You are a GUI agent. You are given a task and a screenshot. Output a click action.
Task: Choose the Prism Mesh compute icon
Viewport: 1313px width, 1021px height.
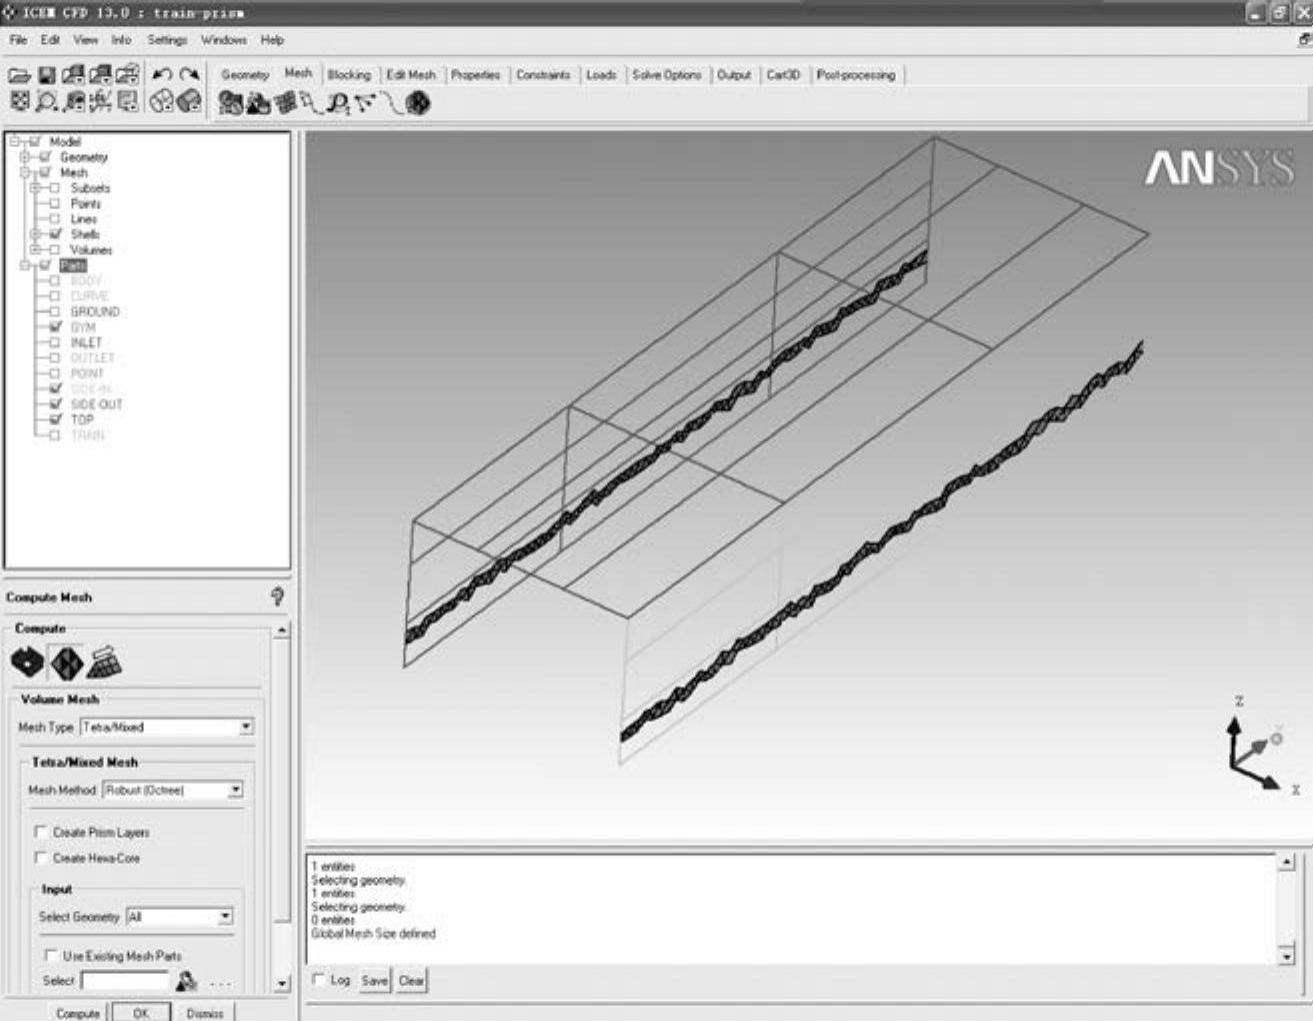(104, 662)
